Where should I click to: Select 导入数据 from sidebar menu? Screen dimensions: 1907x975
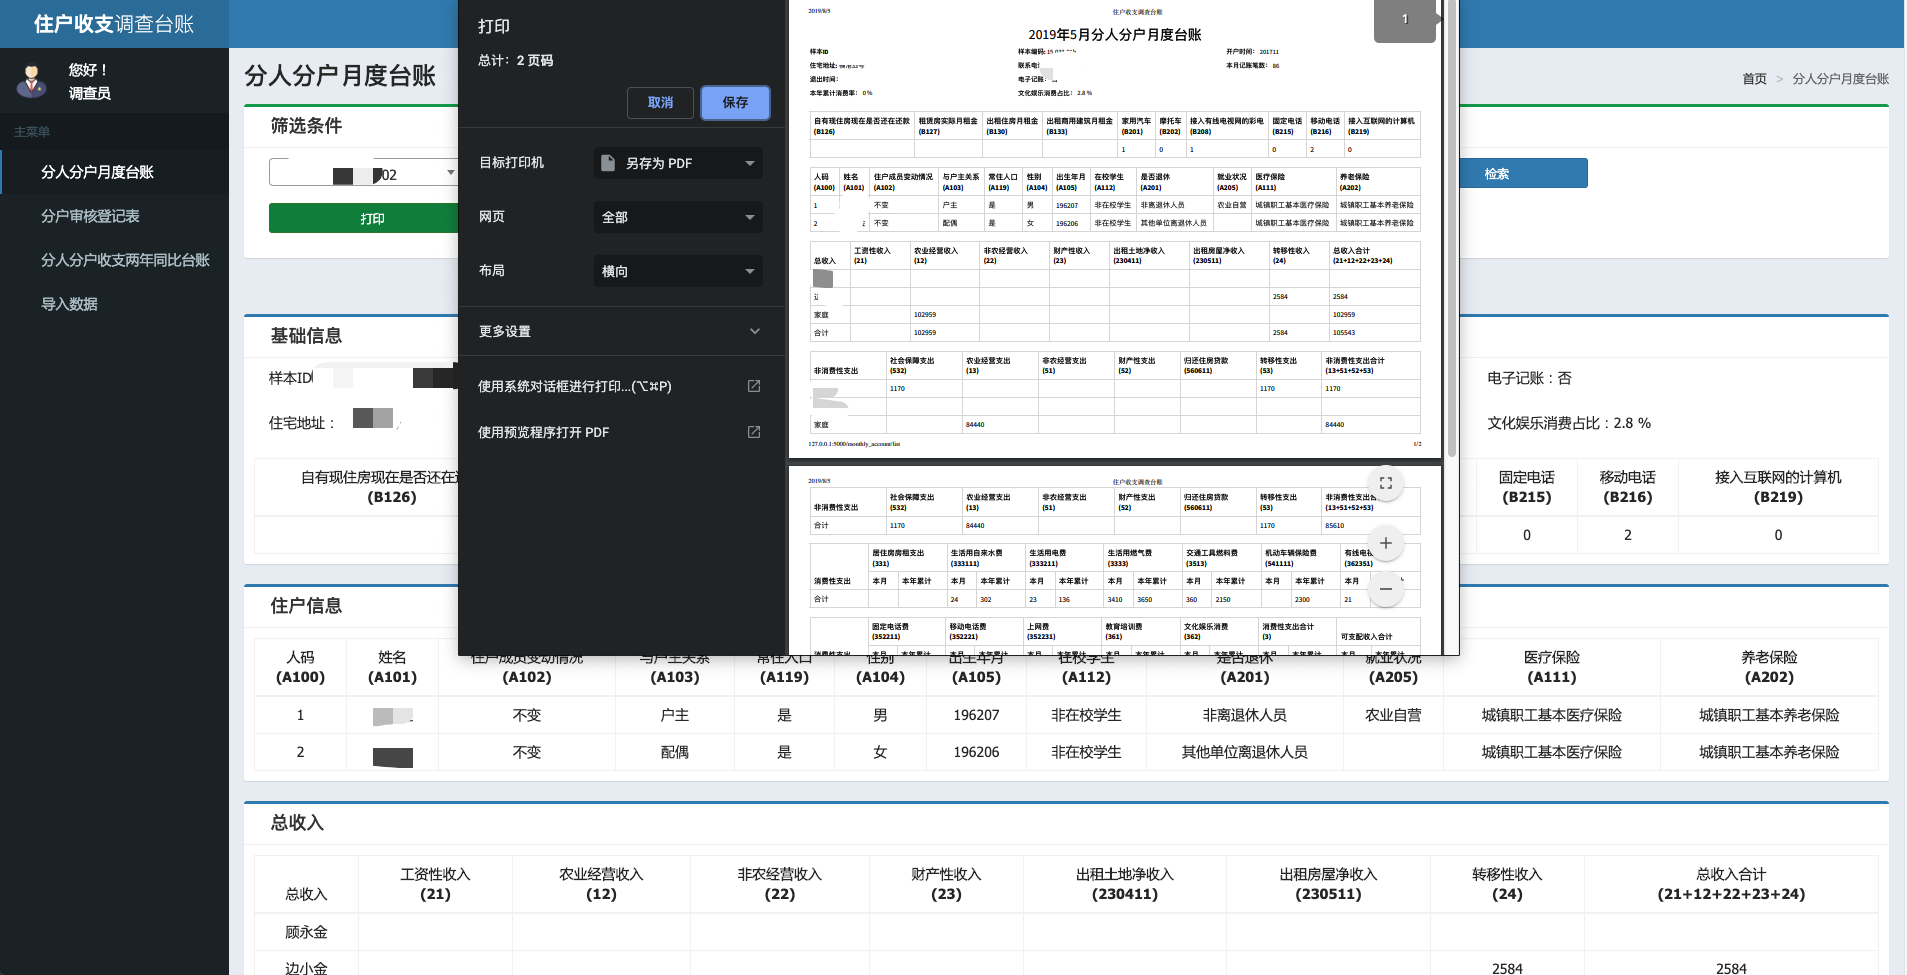point(69,304)
